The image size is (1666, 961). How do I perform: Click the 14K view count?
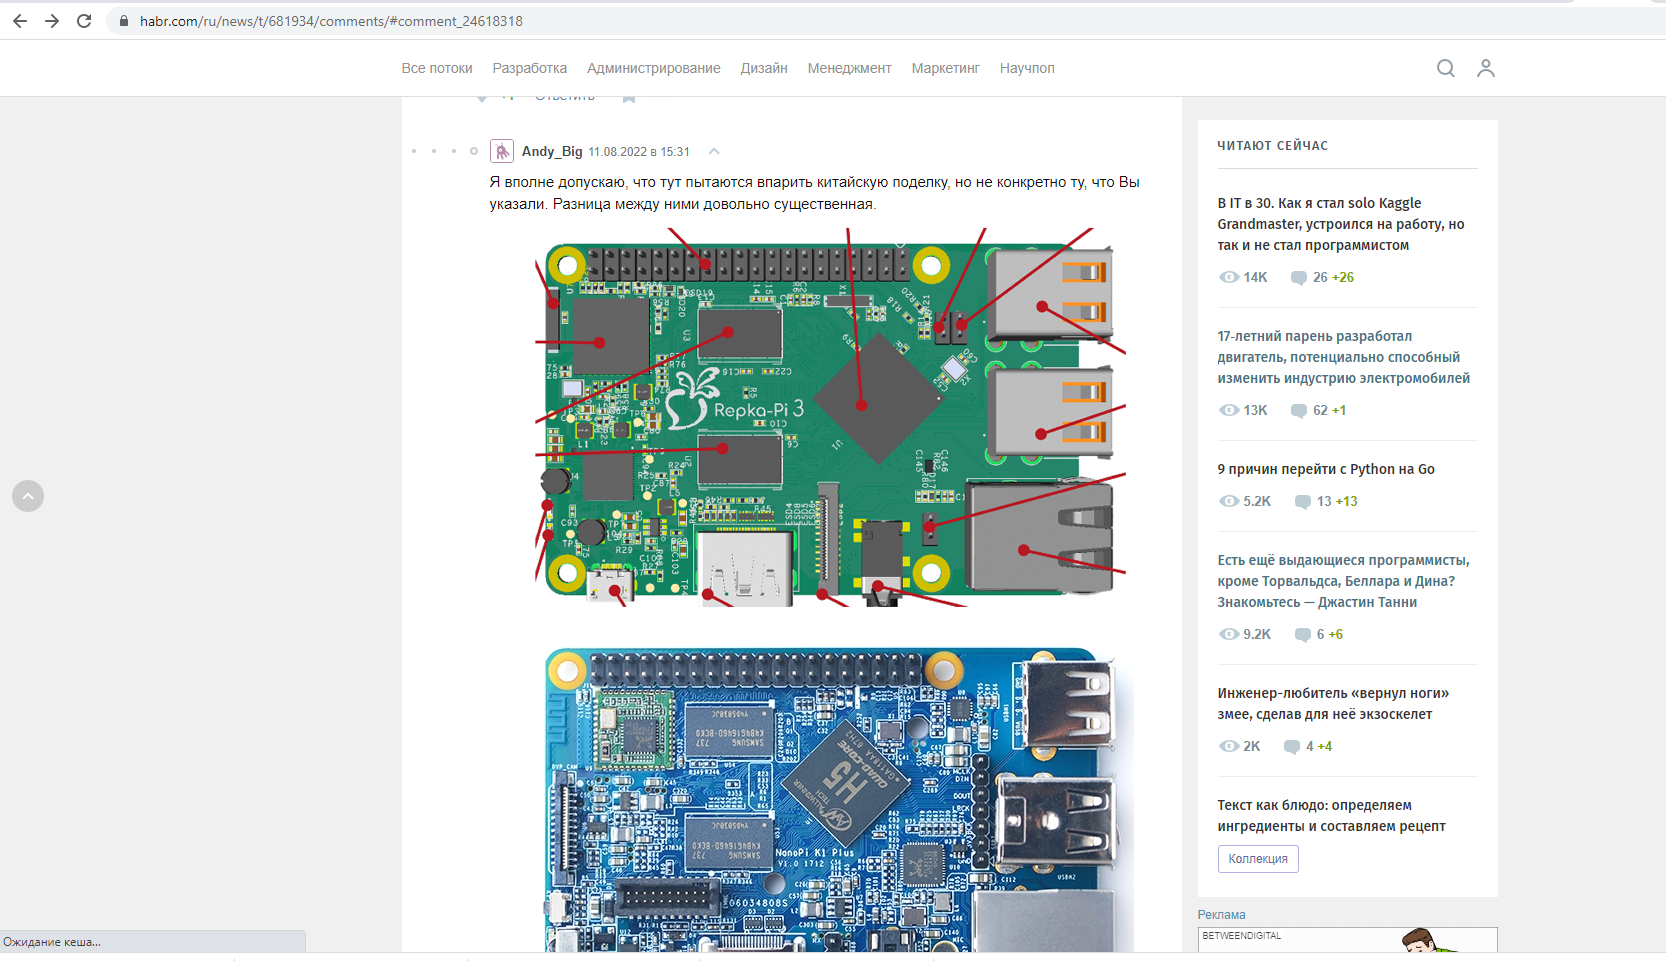point(1255,277)
